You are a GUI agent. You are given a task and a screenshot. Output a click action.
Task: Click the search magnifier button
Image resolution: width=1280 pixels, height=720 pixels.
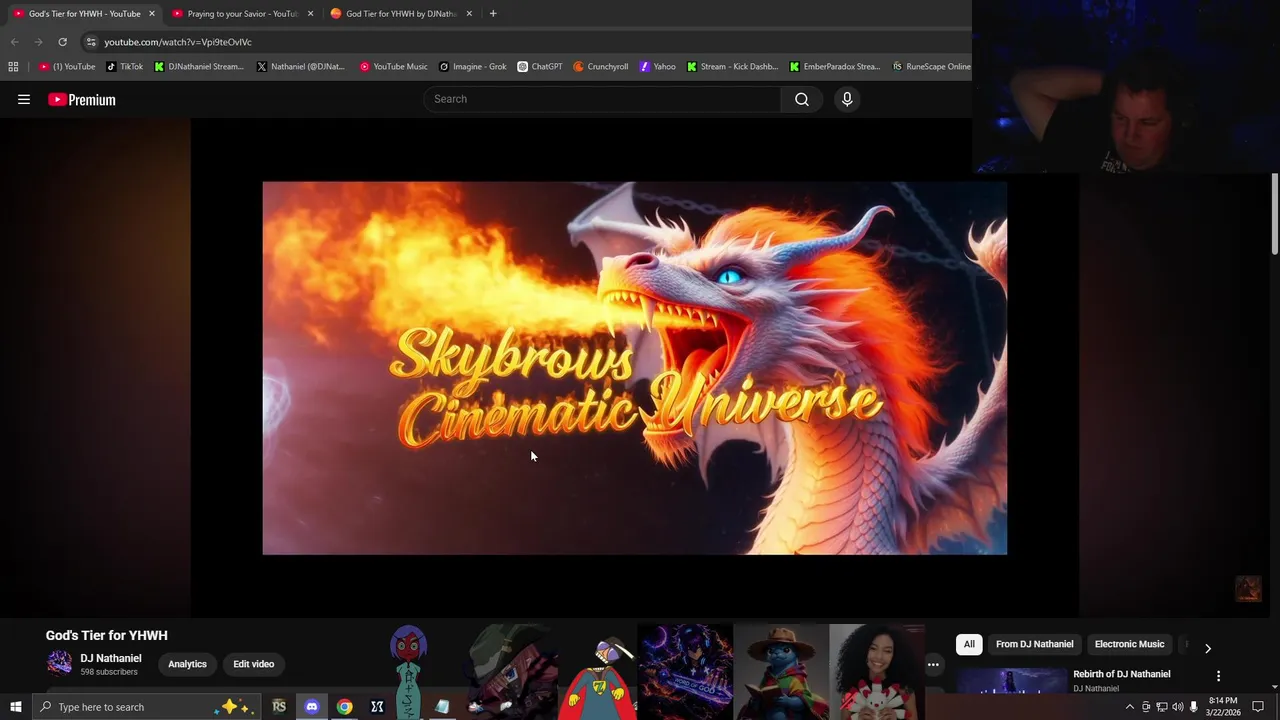click(x=802, y=99)
